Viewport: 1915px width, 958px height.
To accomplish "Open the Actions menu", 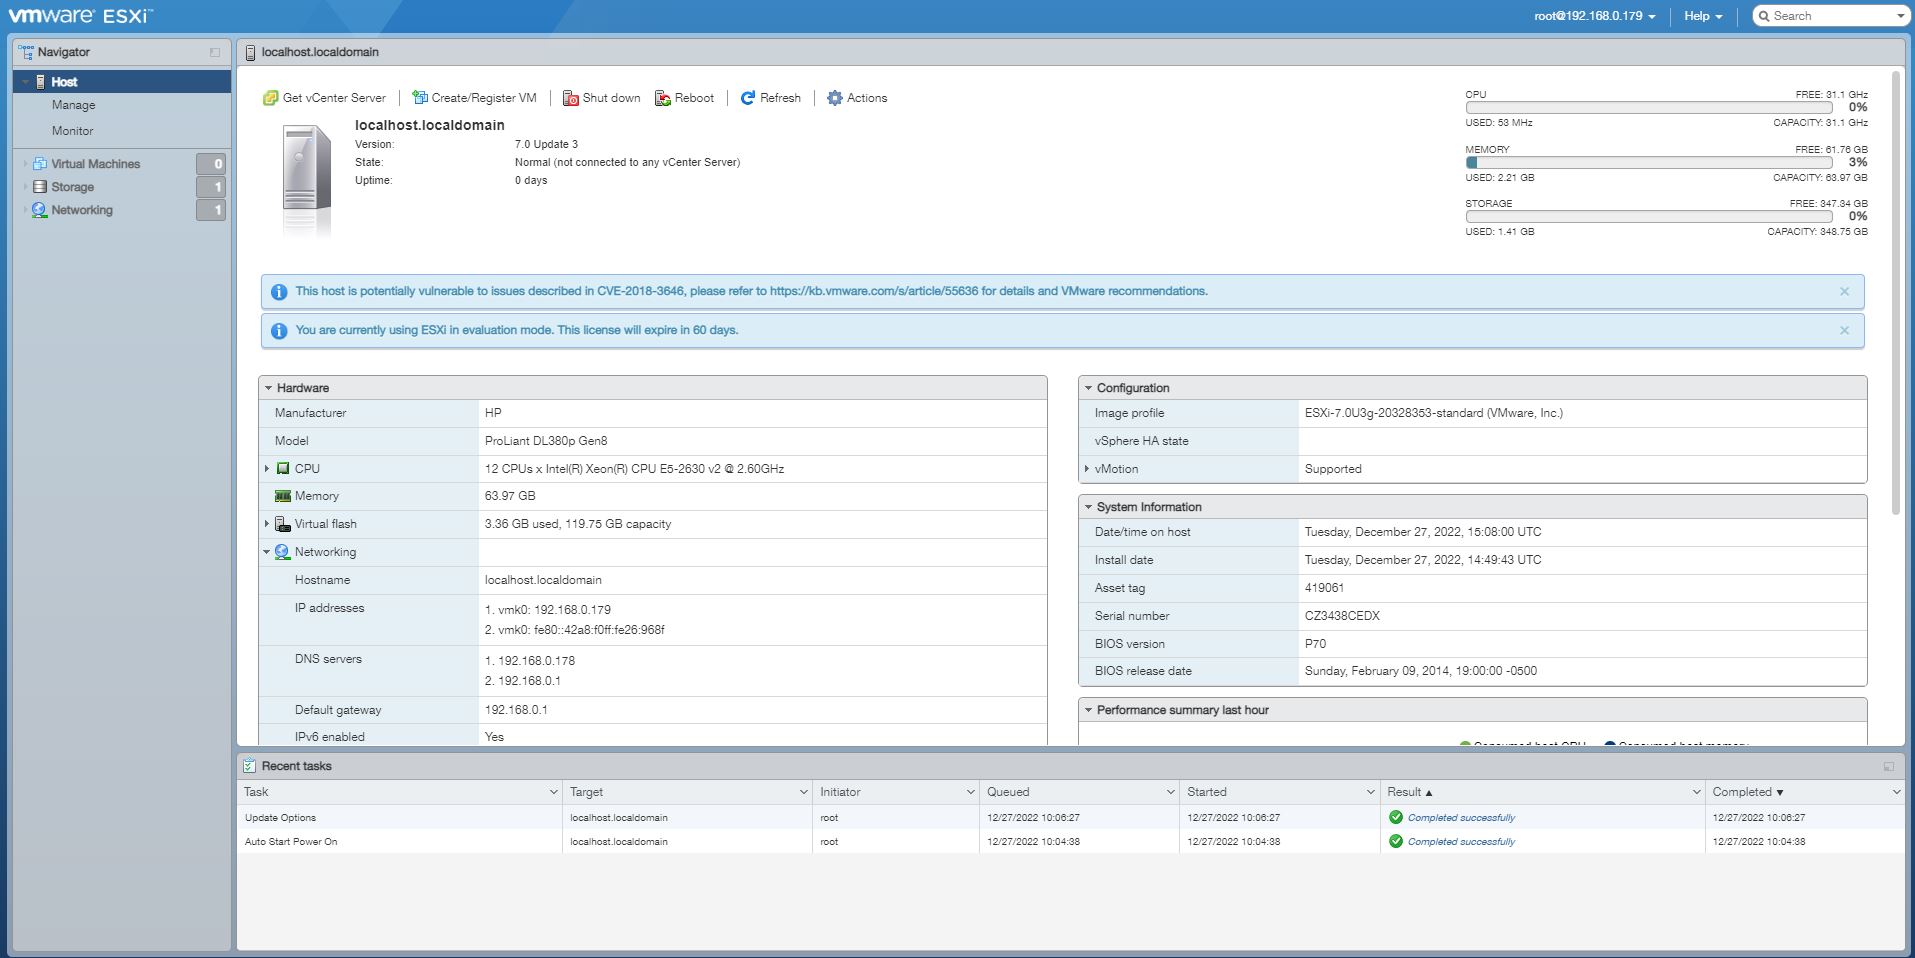I will tap(856, 98).
